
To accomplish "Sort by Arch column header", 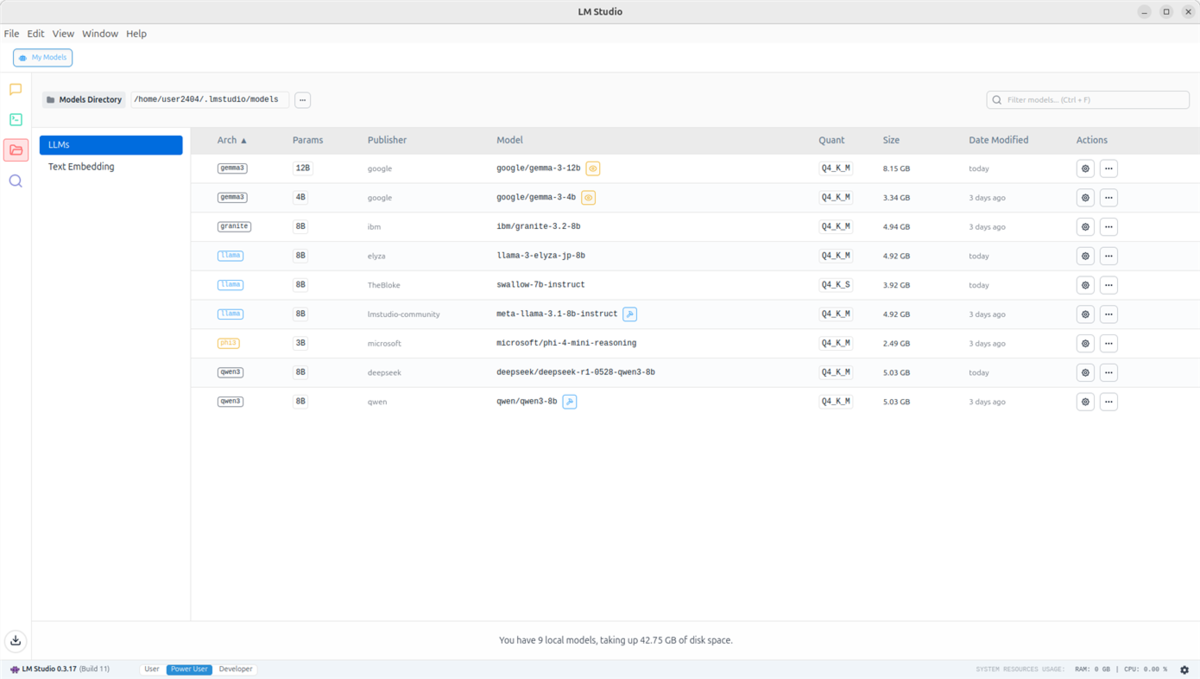I will point(232,140).
